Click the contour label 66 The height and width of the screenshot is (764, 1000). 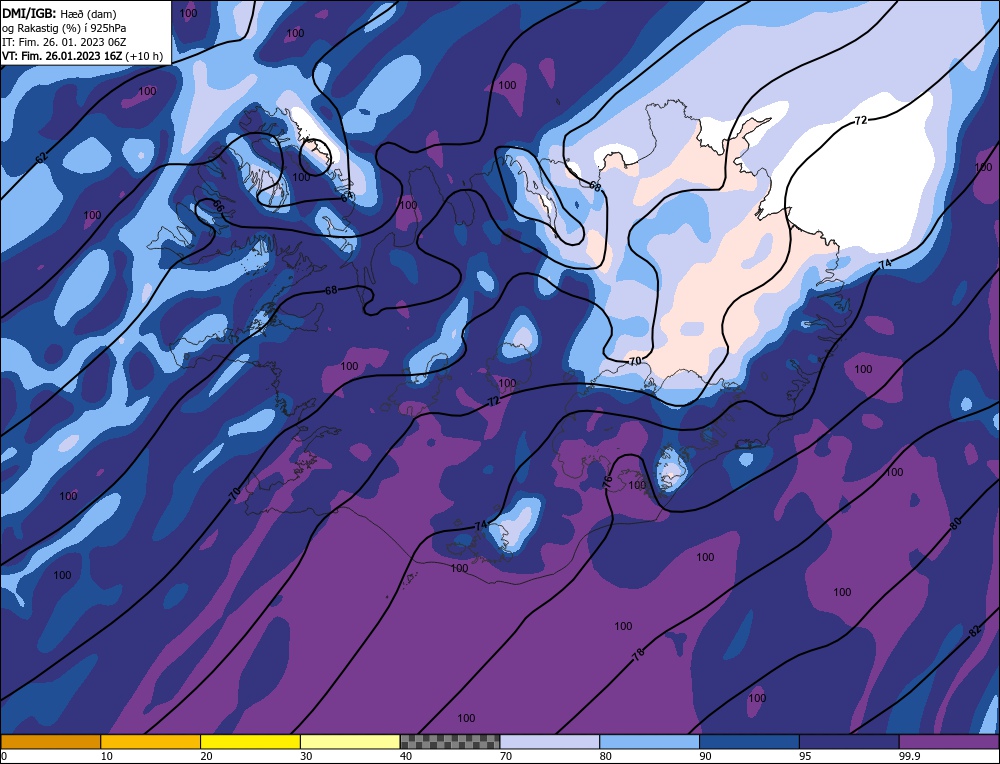click(x=218, y=206)
